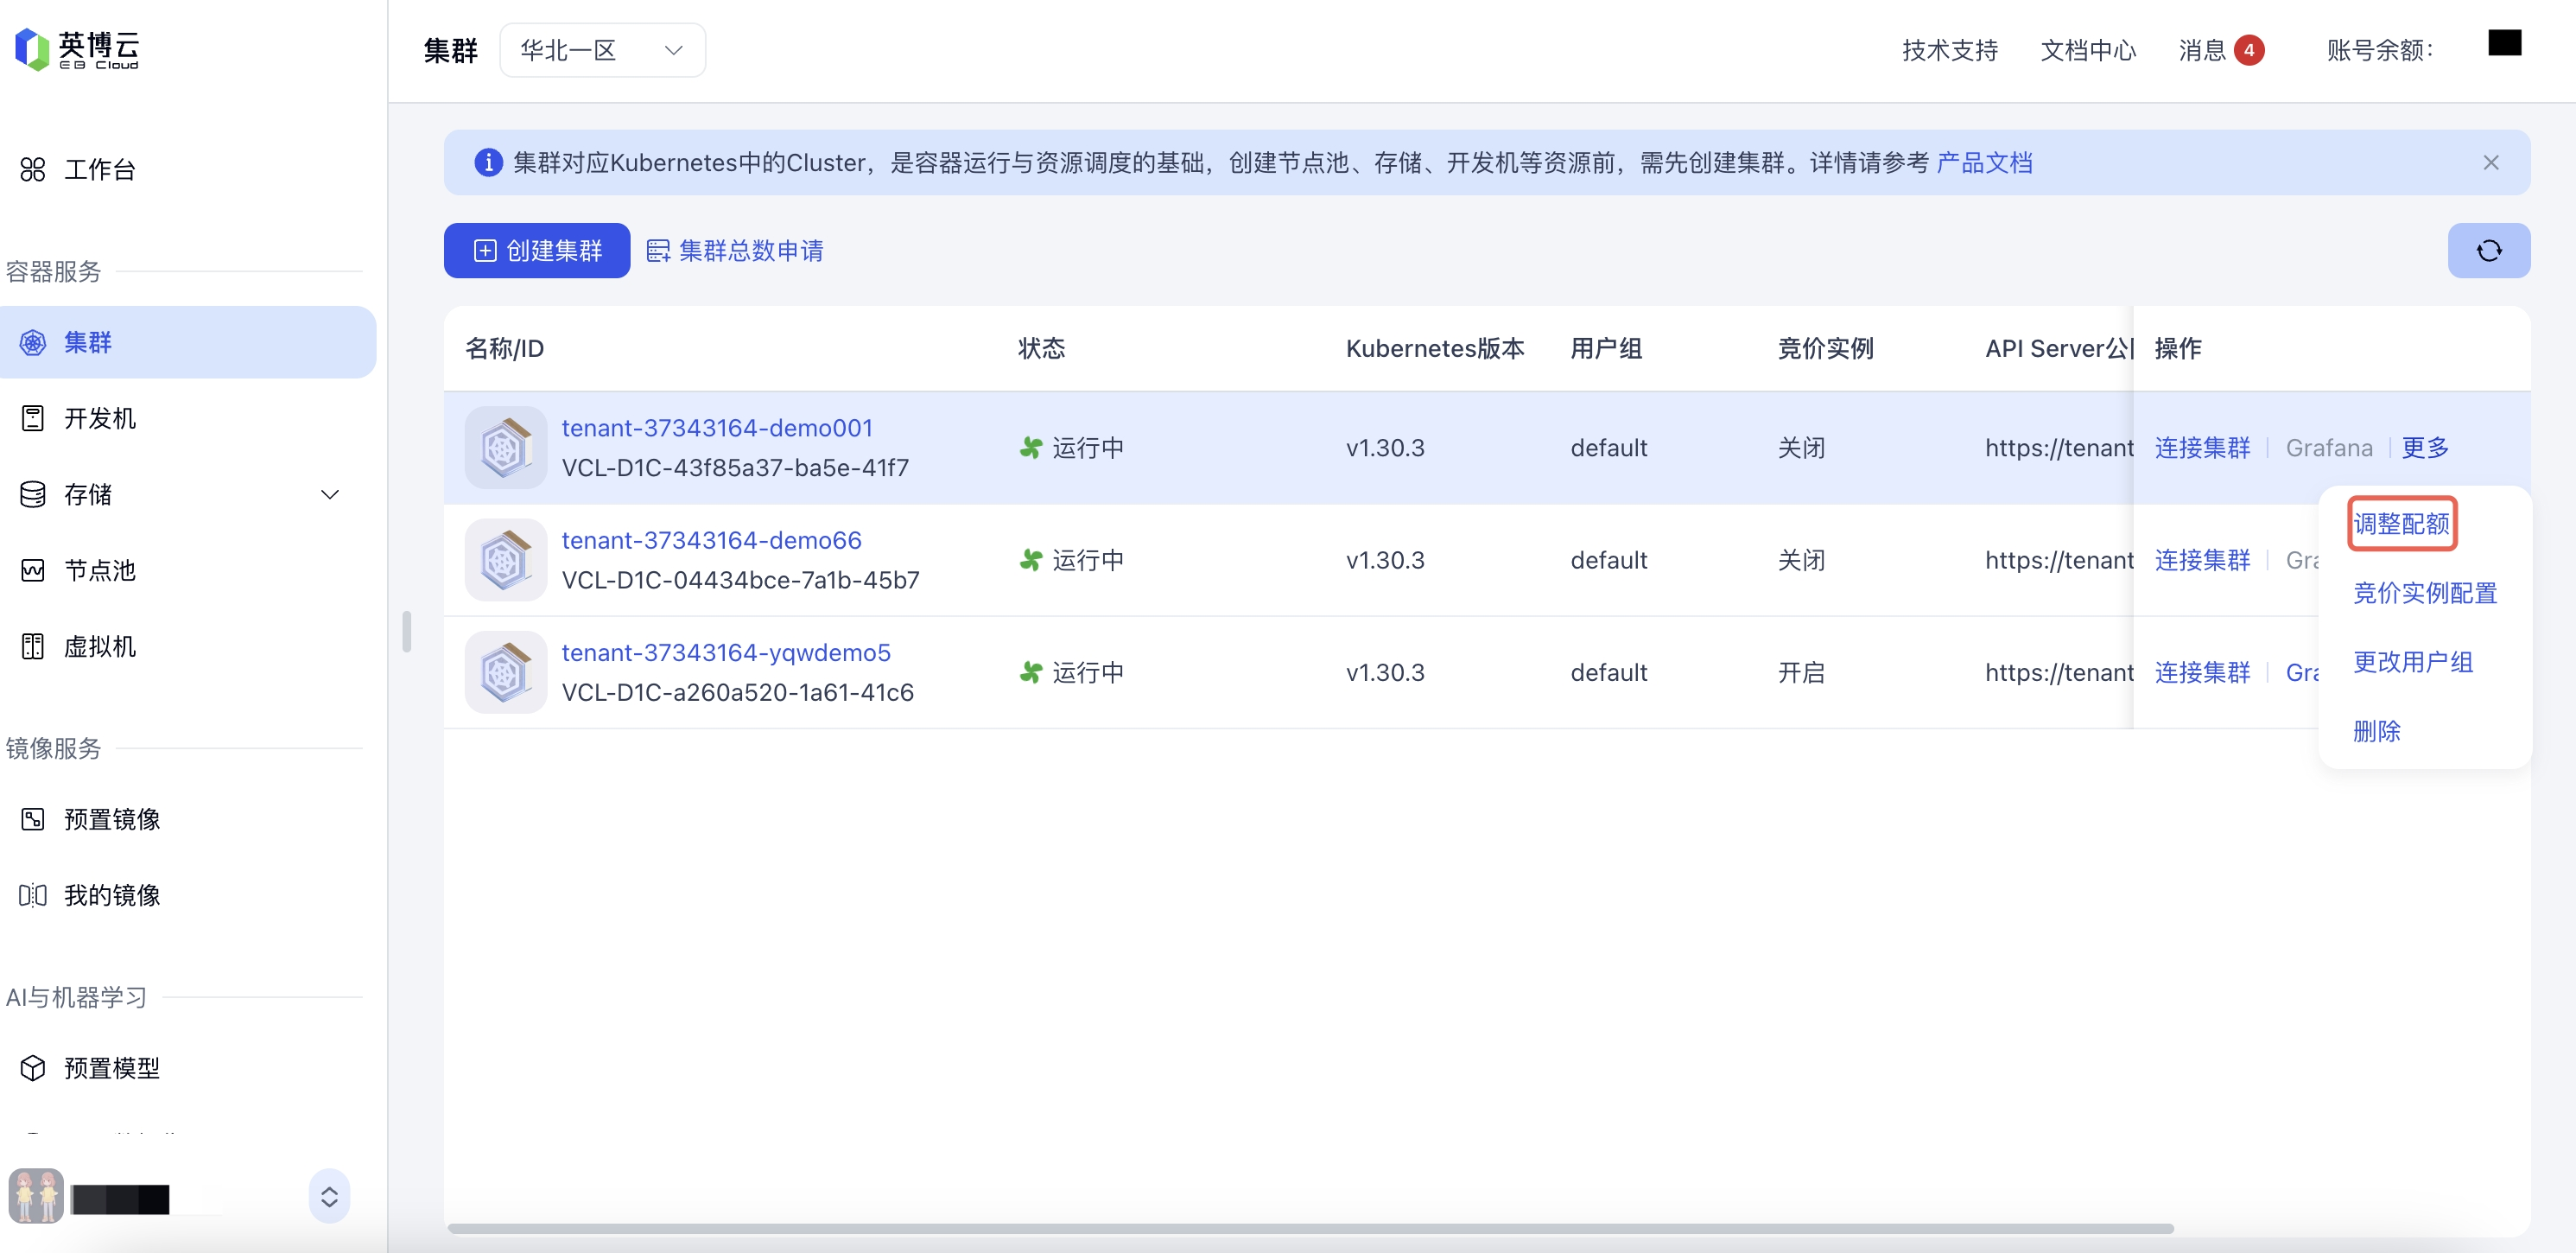This screenshot has width=2576, height=1253.
Task: Open the 产品文档 link in the banner
Action: point(1984,162)
